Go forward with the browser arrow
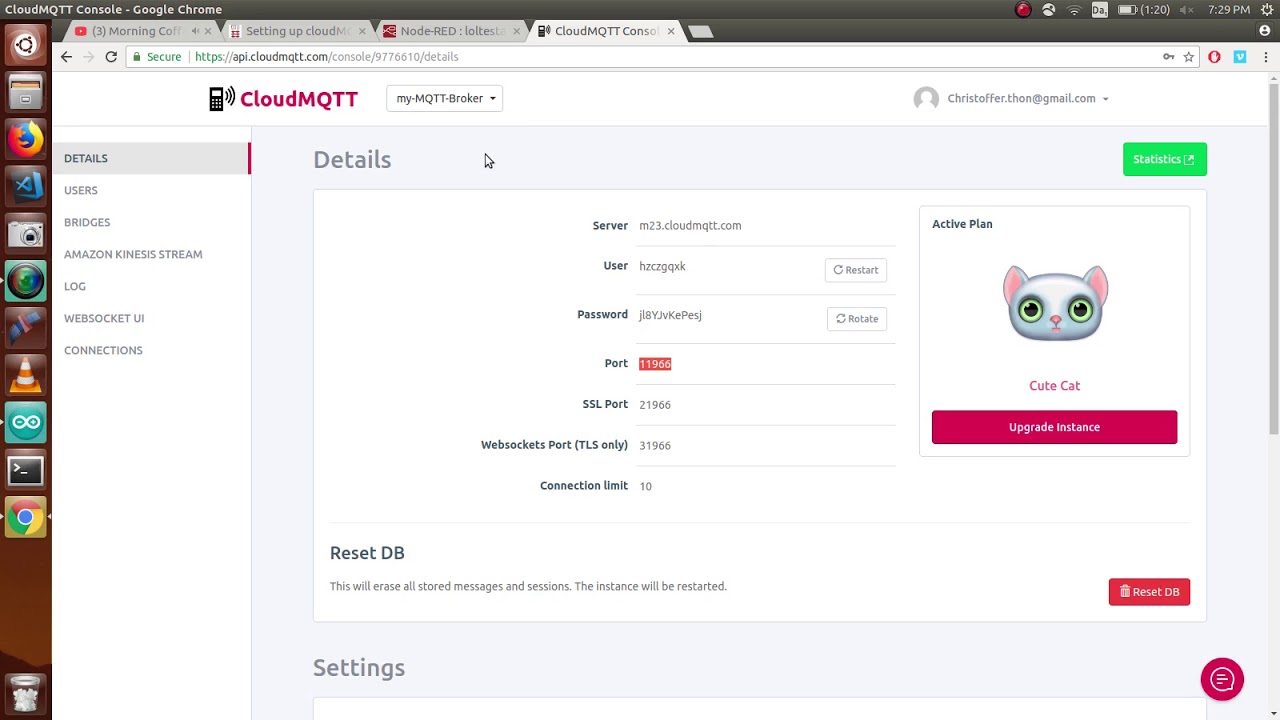Viewport: 1280px width, 720px height. pos(88,57)
